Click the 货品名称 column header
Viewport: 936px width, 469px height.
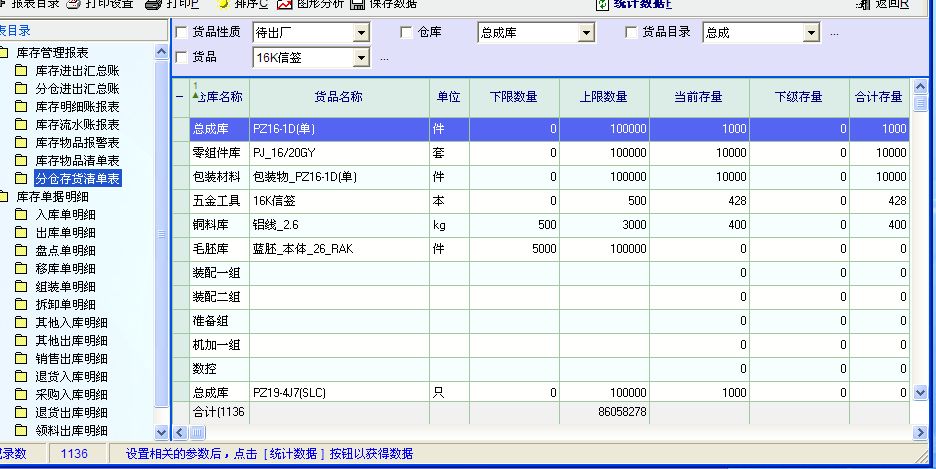point(339,97)
